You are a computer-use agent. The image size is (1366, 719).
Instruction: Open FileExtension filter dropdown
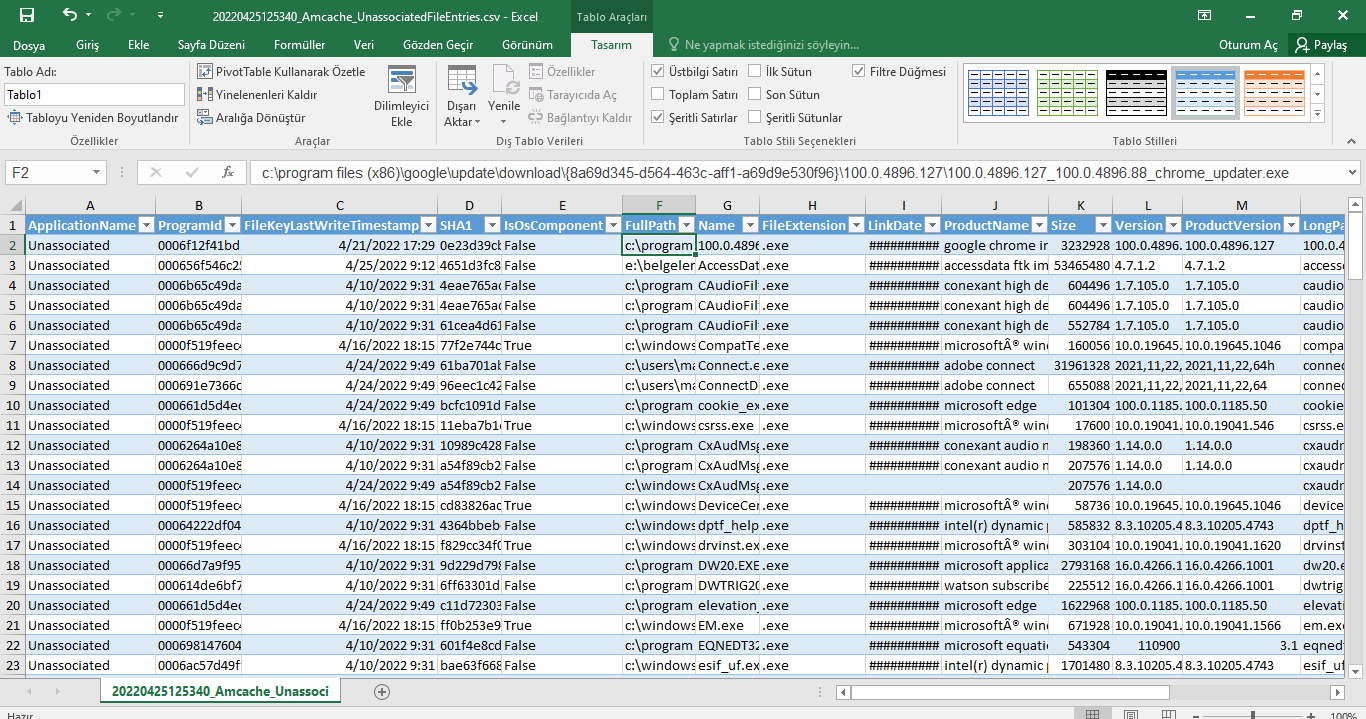click(x=856, y=226)
